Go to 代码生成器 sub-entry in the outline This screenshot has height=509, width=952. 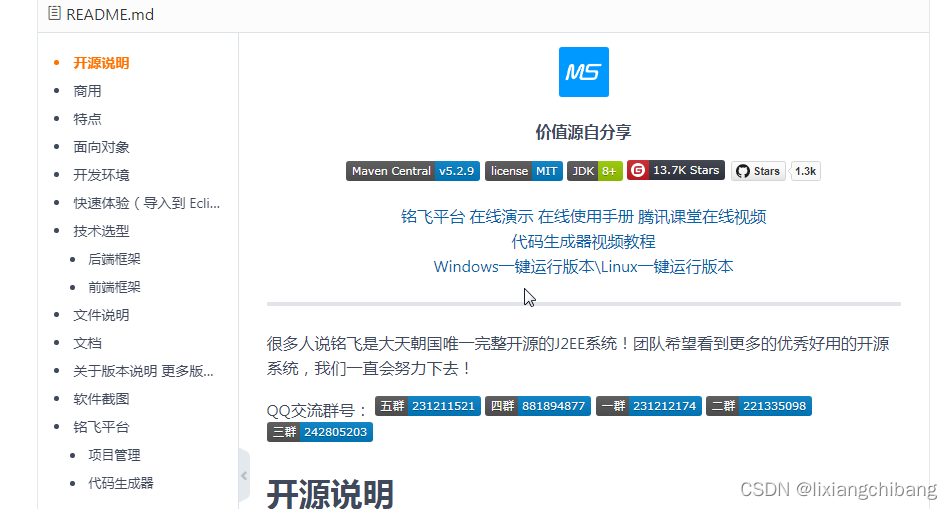click(x=121, y=483)
